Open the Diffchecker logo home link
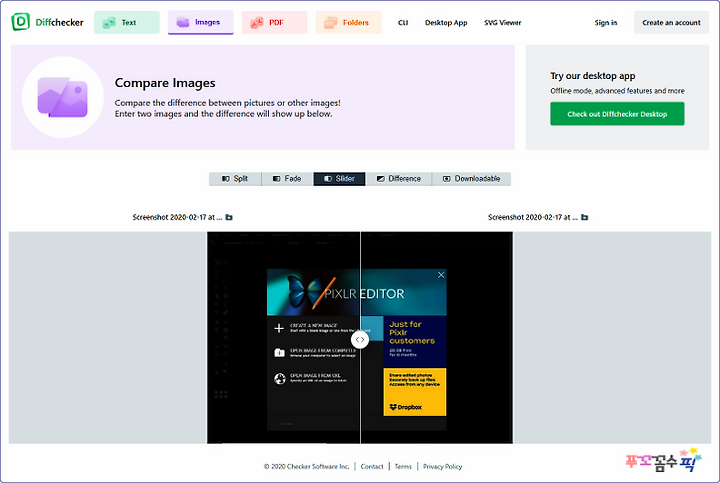Viewport: 720px width, 483px height. pos(48,22)
